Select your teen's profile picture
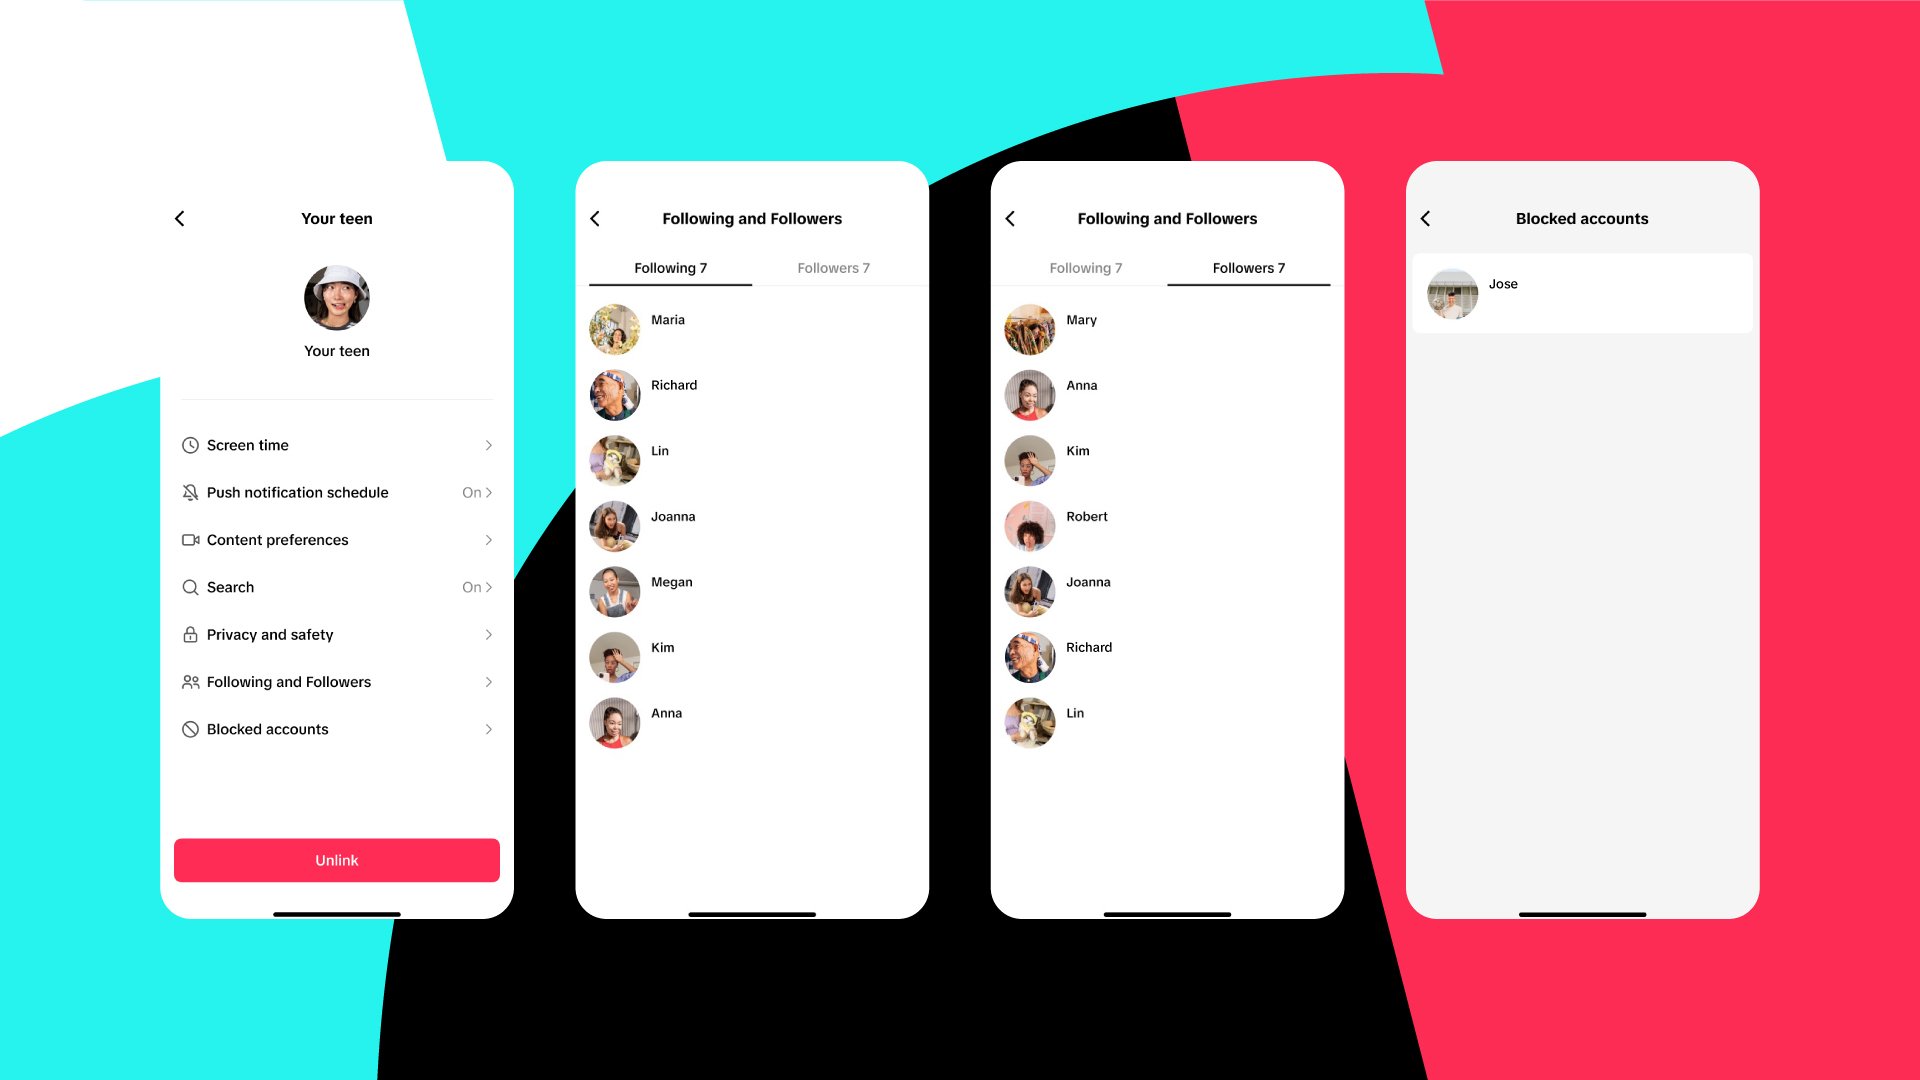1920x1080 pixels. point(336,295)
